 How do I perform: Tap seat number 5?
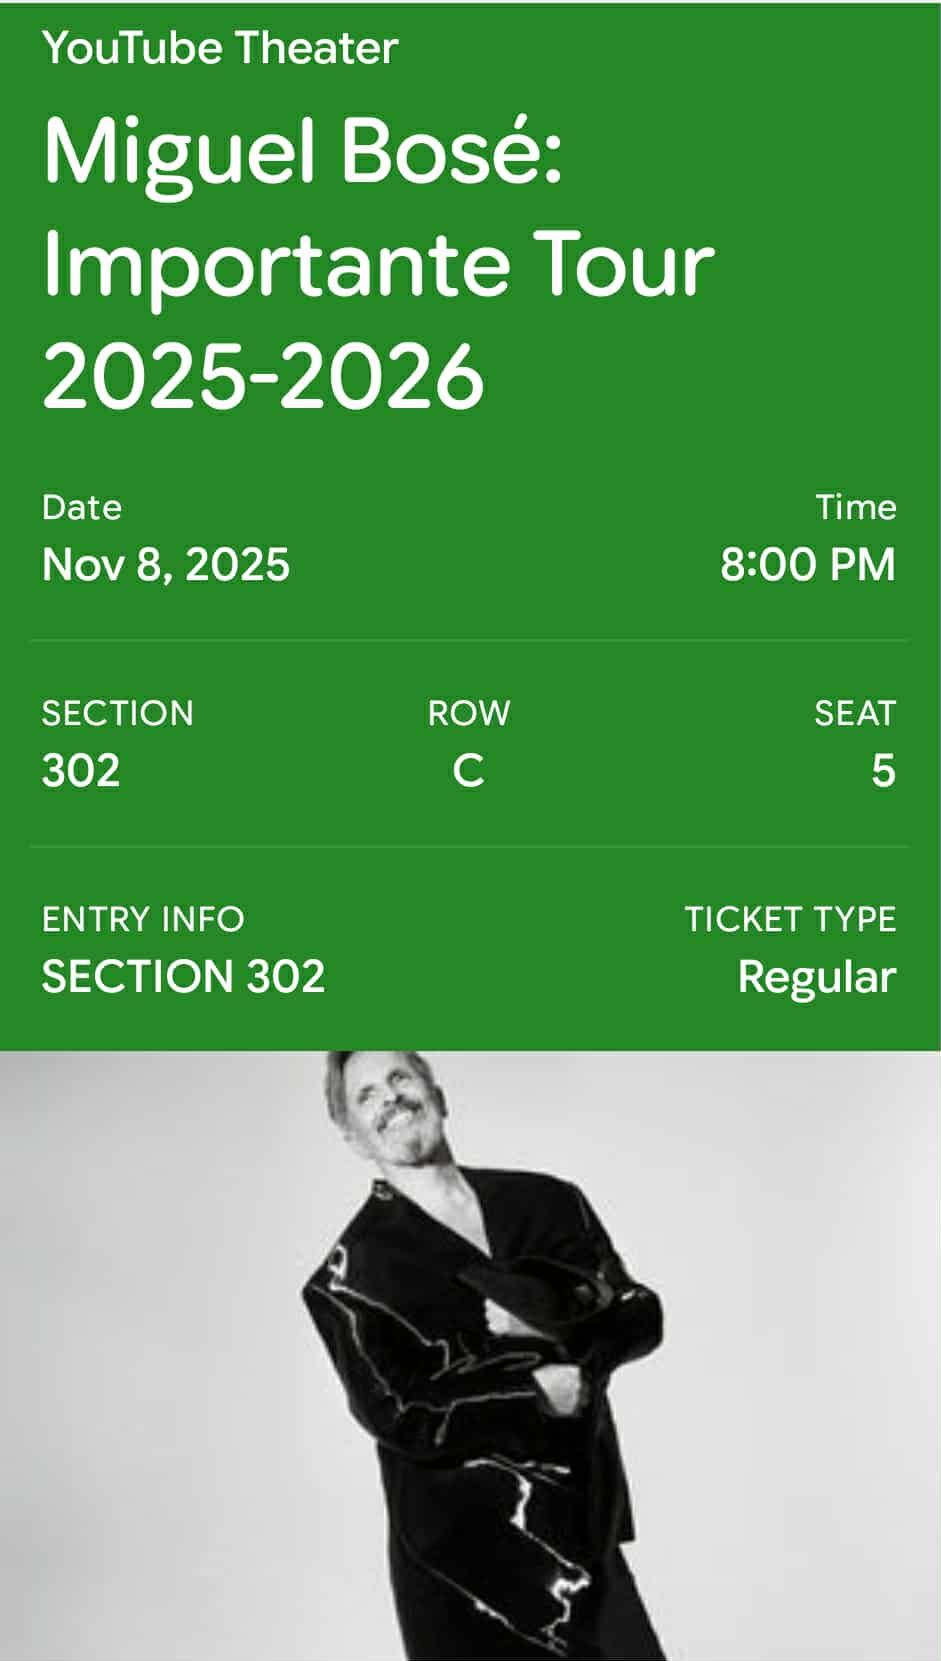pos(883,771)
